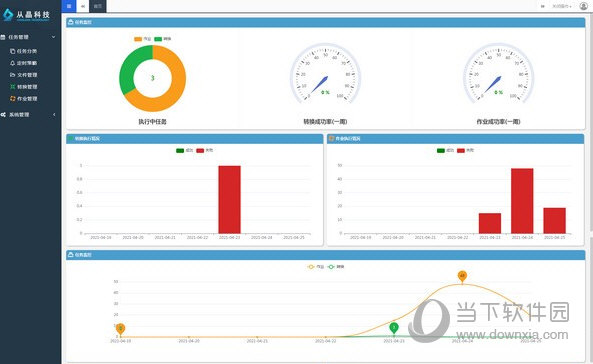Click the green icon beside 转换管理

tap(12, 87)
